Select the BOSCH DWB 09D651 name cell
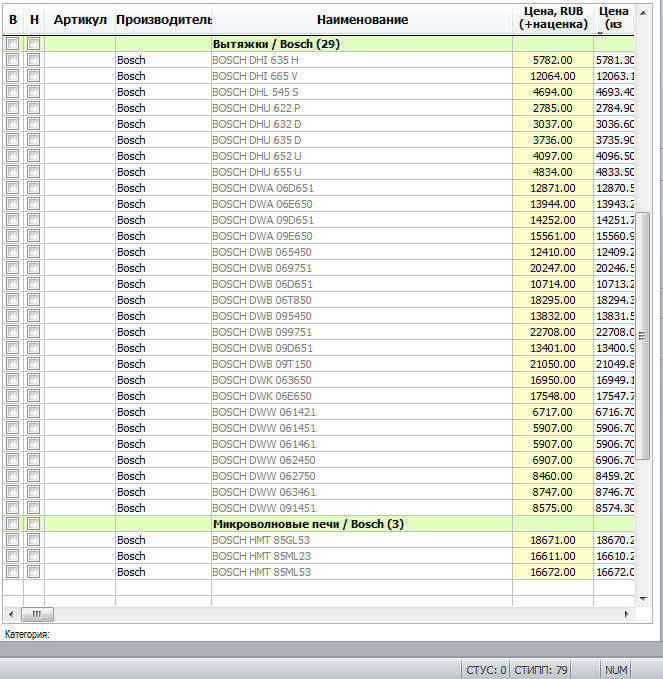663x679 pixels. [362, 348]
